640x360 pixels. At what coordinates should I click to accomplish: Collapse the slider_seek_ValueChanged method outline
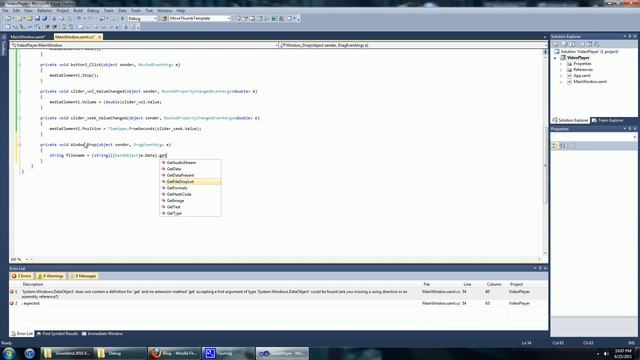click(x=19, y=118)
